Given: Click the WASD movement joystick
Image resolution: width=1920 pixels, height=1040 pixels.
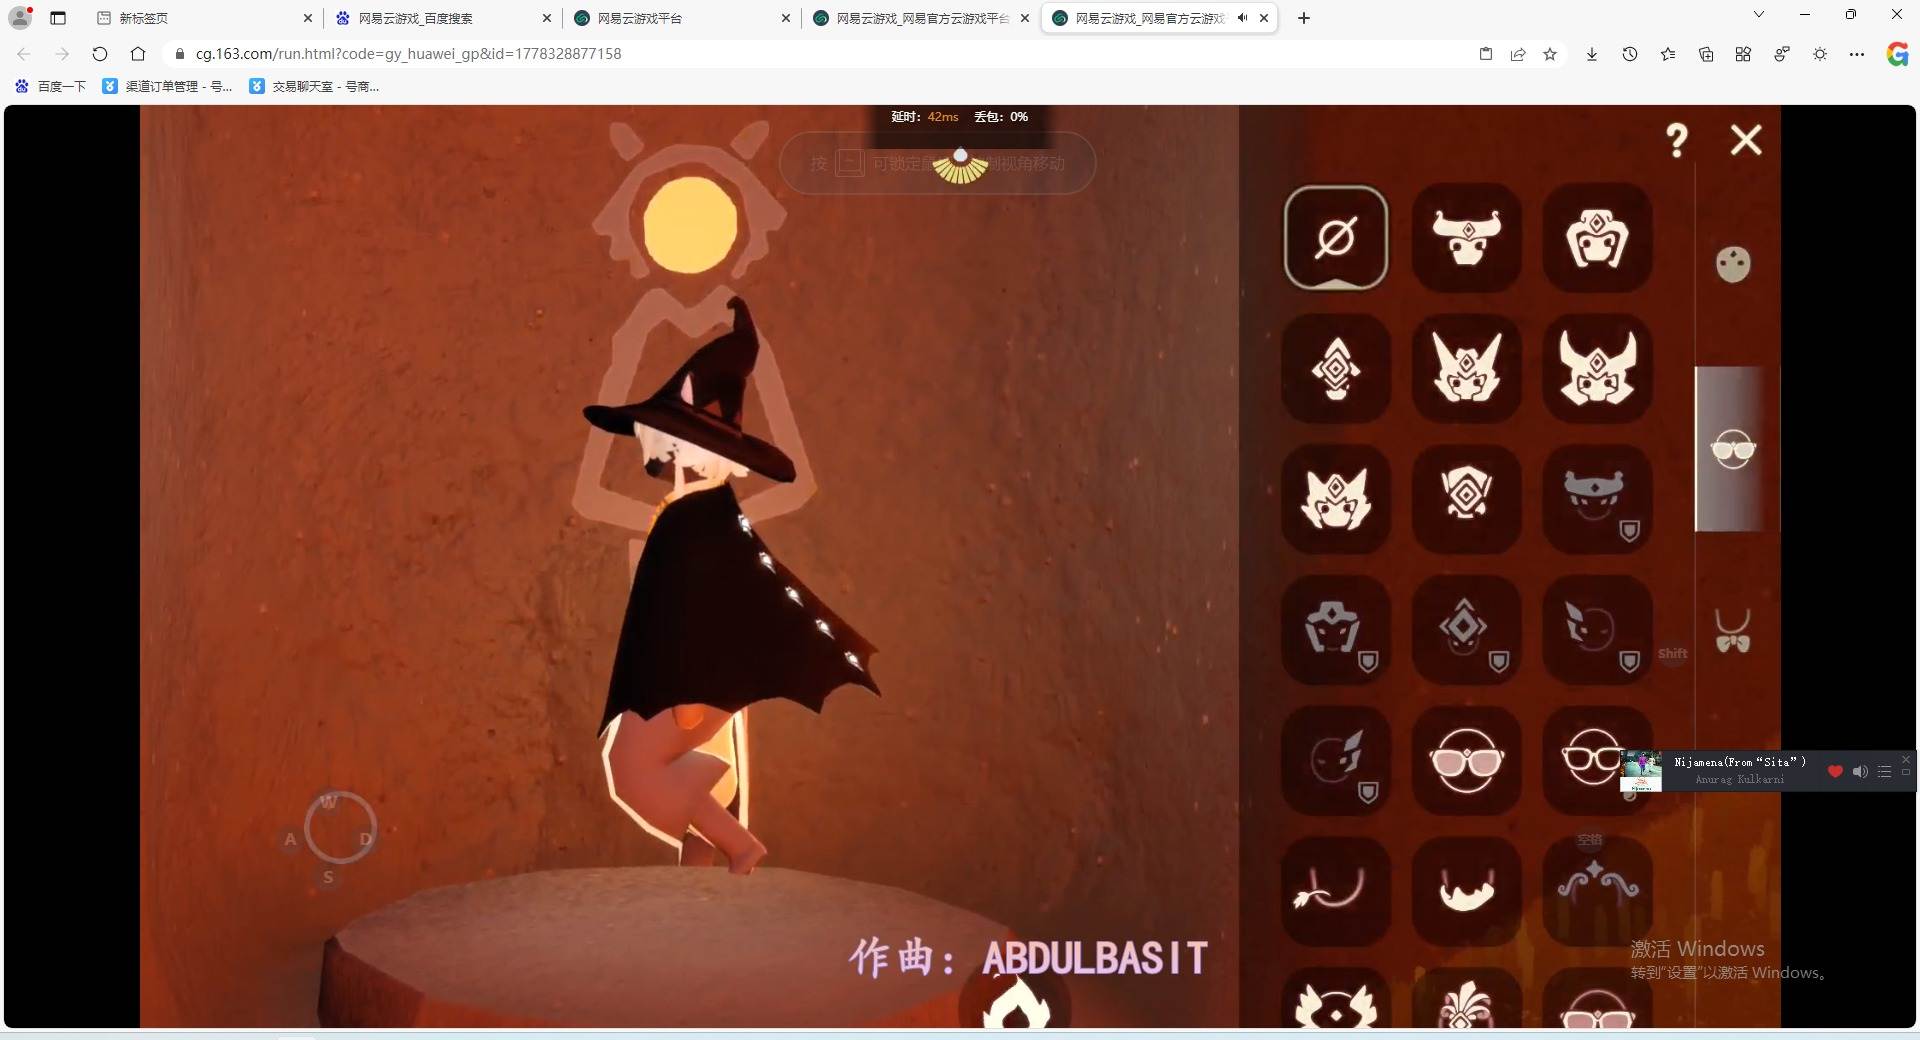Looking at the screenshot, I should tap(340, 828).
